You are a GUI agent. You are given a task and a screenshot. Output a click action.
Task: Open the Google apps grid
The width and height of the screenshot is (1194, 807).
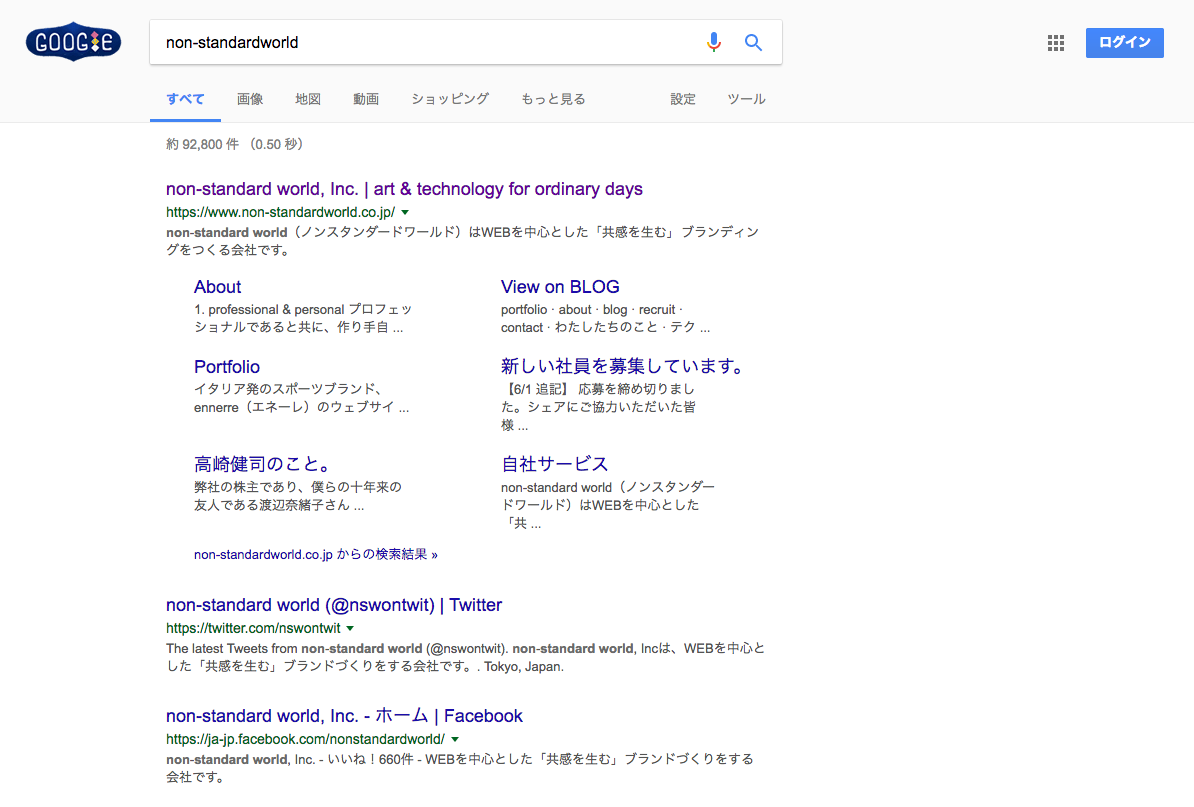[x=1055, y=43]
